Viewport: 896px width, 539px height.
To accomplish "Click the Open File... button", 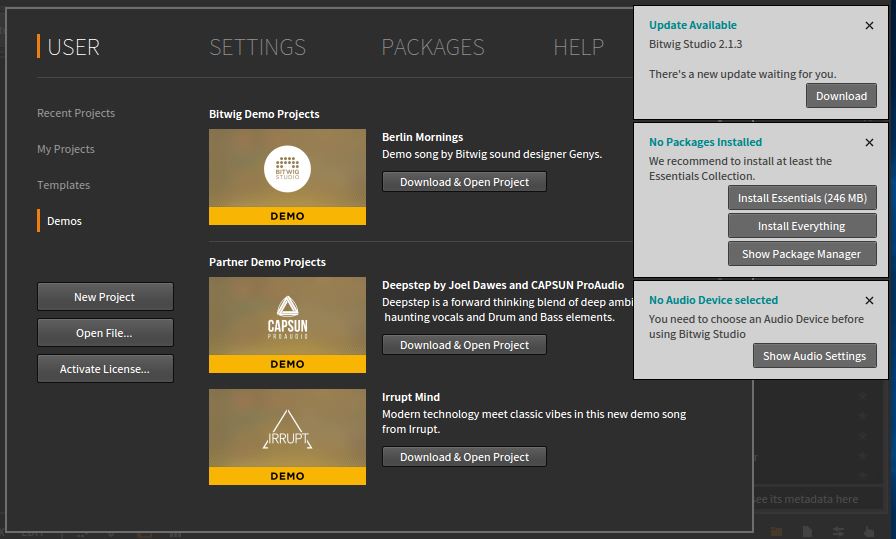I will (x=105, y=333).
